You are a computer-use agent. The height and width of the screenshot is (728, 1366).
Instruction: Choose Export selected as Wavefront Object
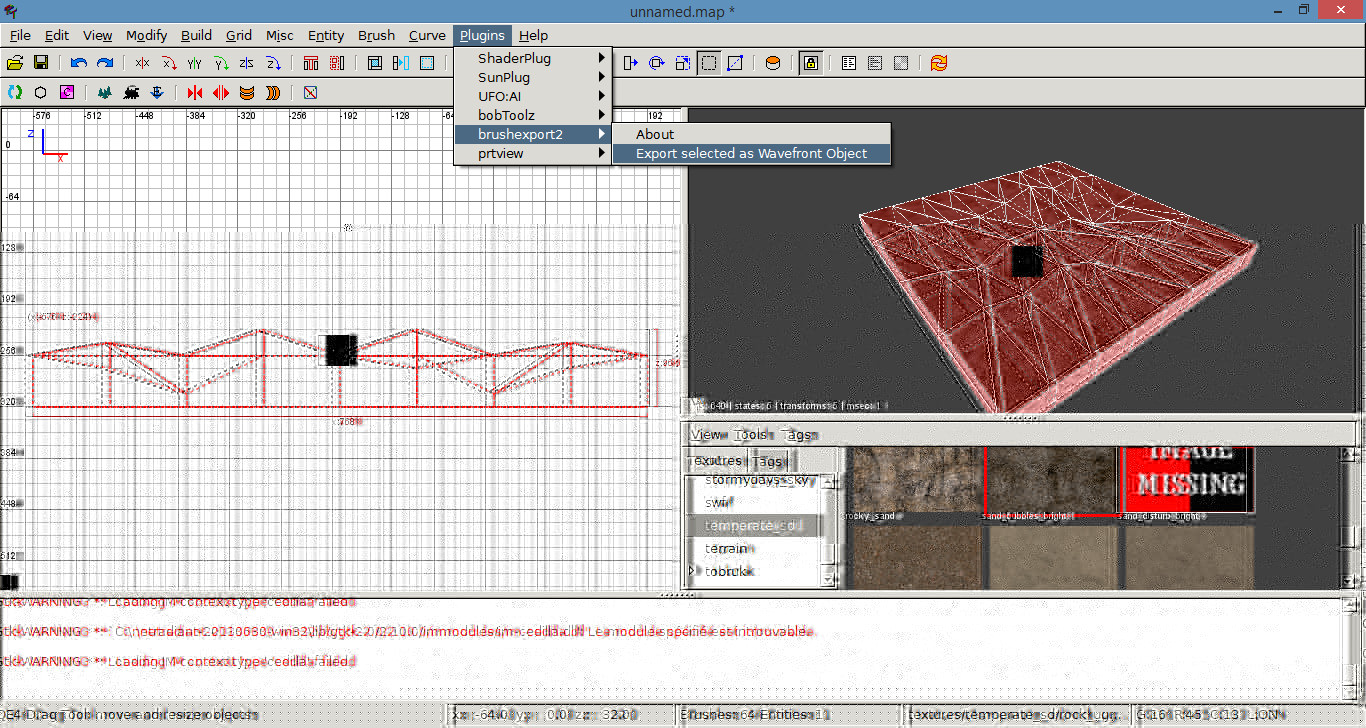(x=751, y=153)
